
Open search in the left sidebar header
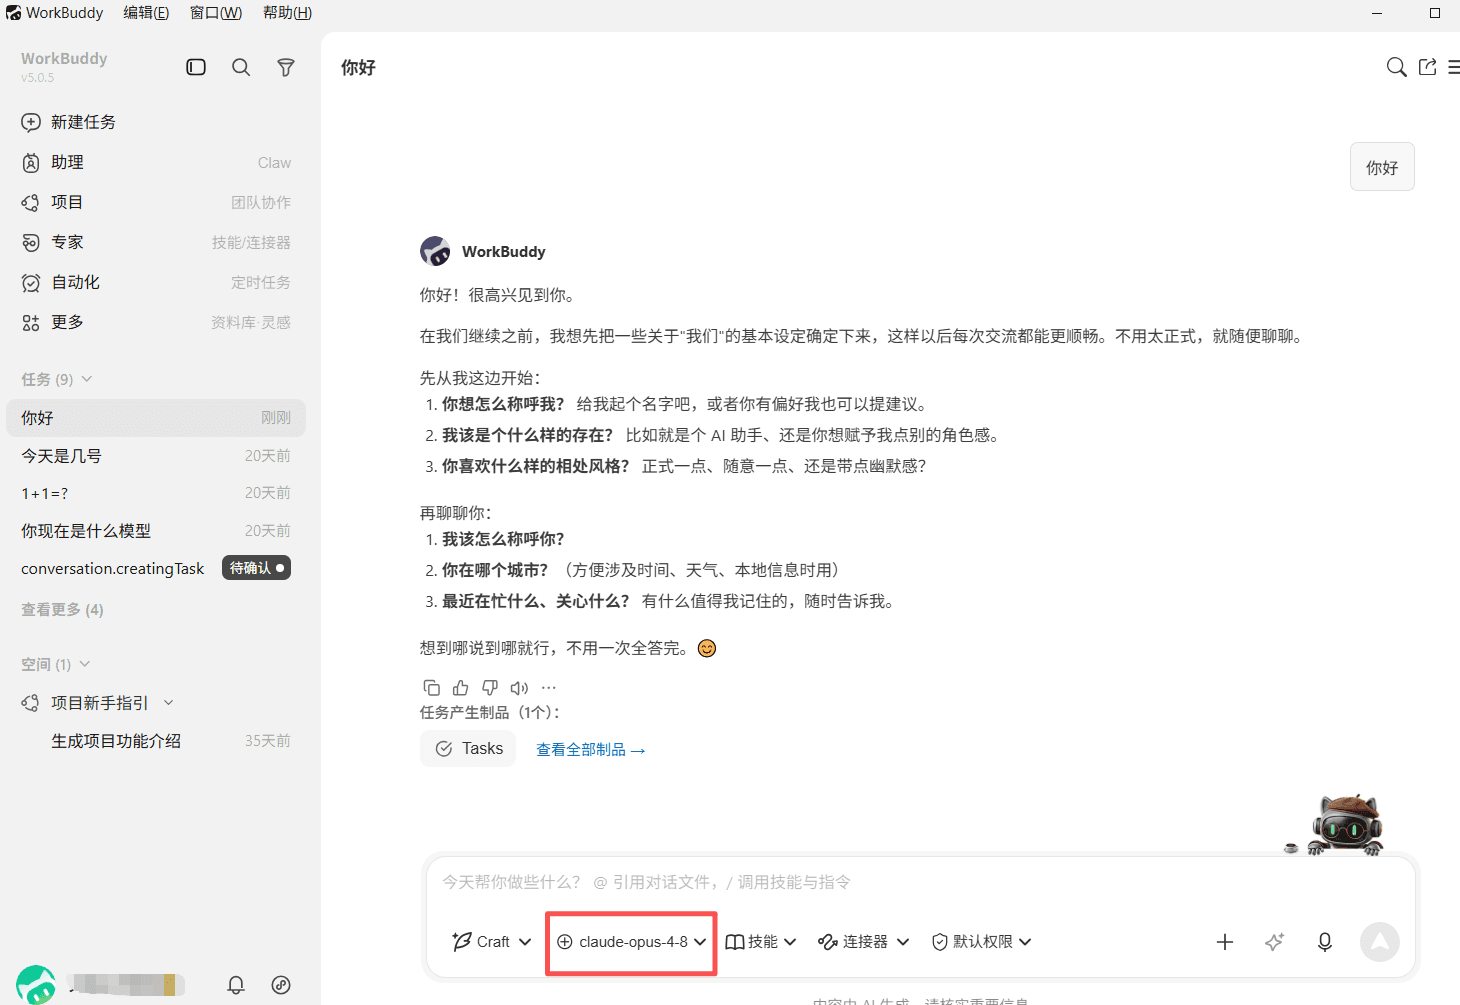[x=241, y=67]
